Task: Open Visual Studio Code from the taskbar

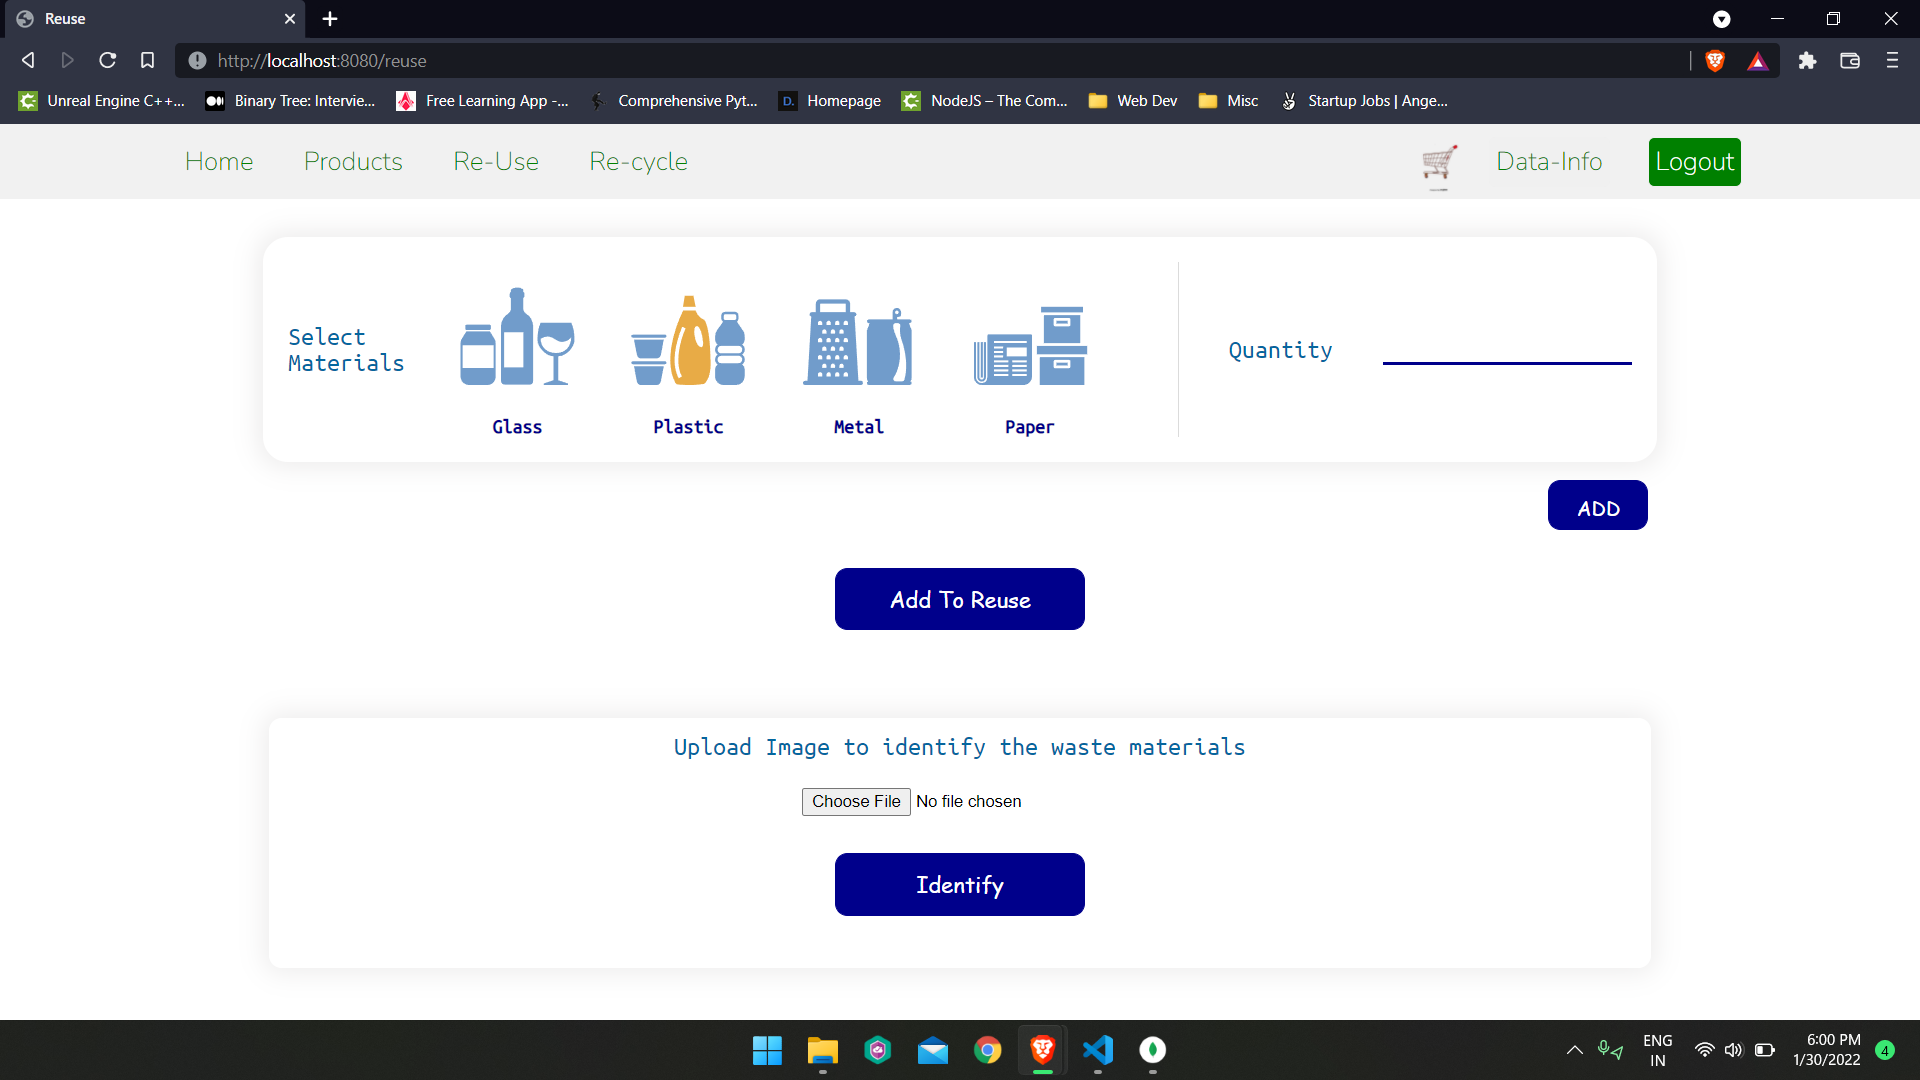Action: [1097, 1050]
